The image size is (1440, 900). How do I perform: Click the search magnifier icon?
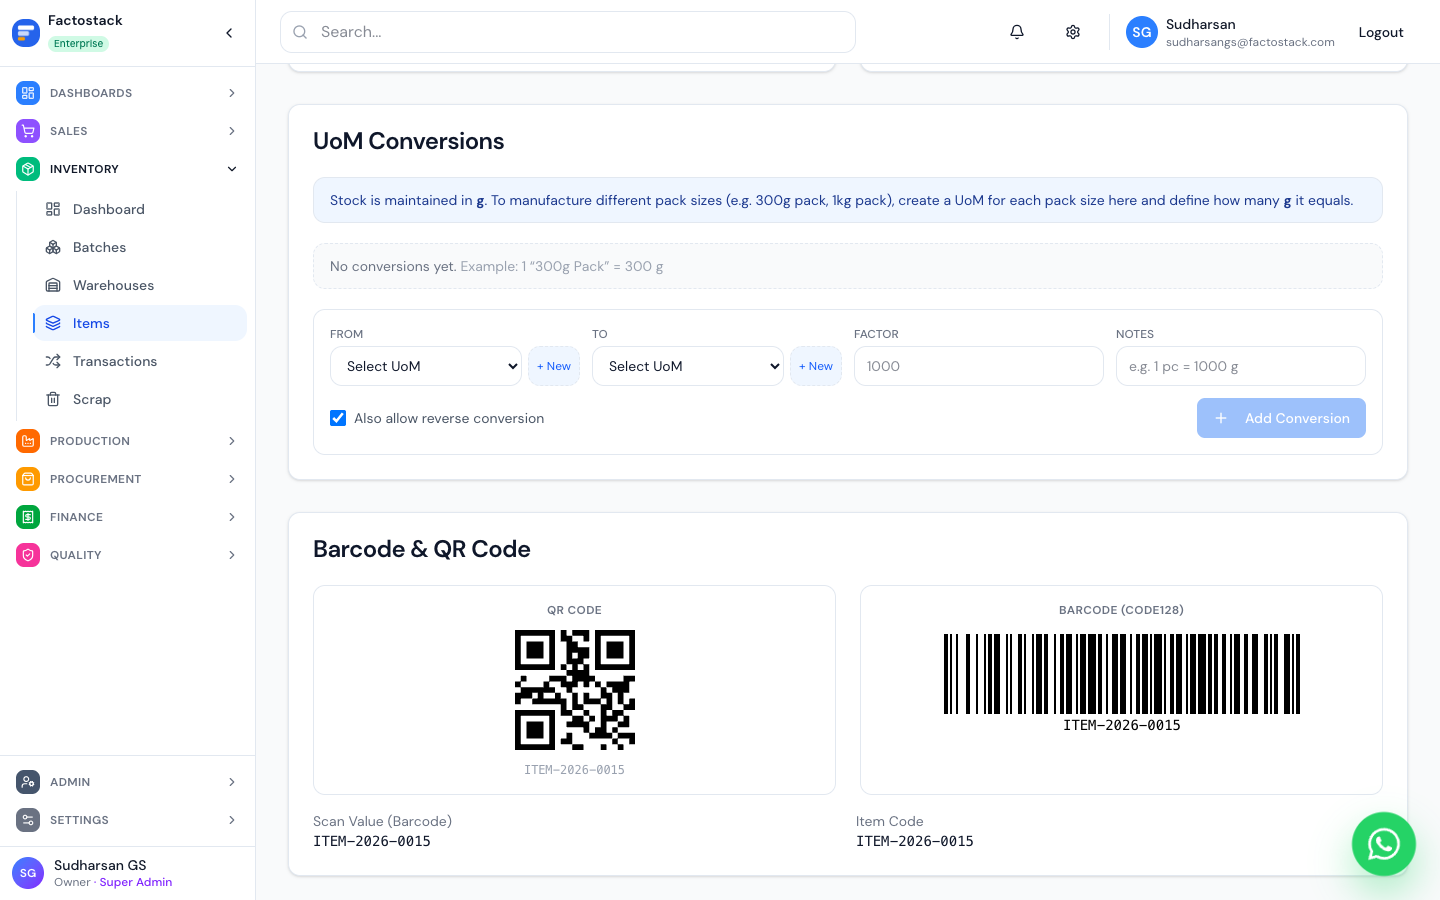pos(300,32)
